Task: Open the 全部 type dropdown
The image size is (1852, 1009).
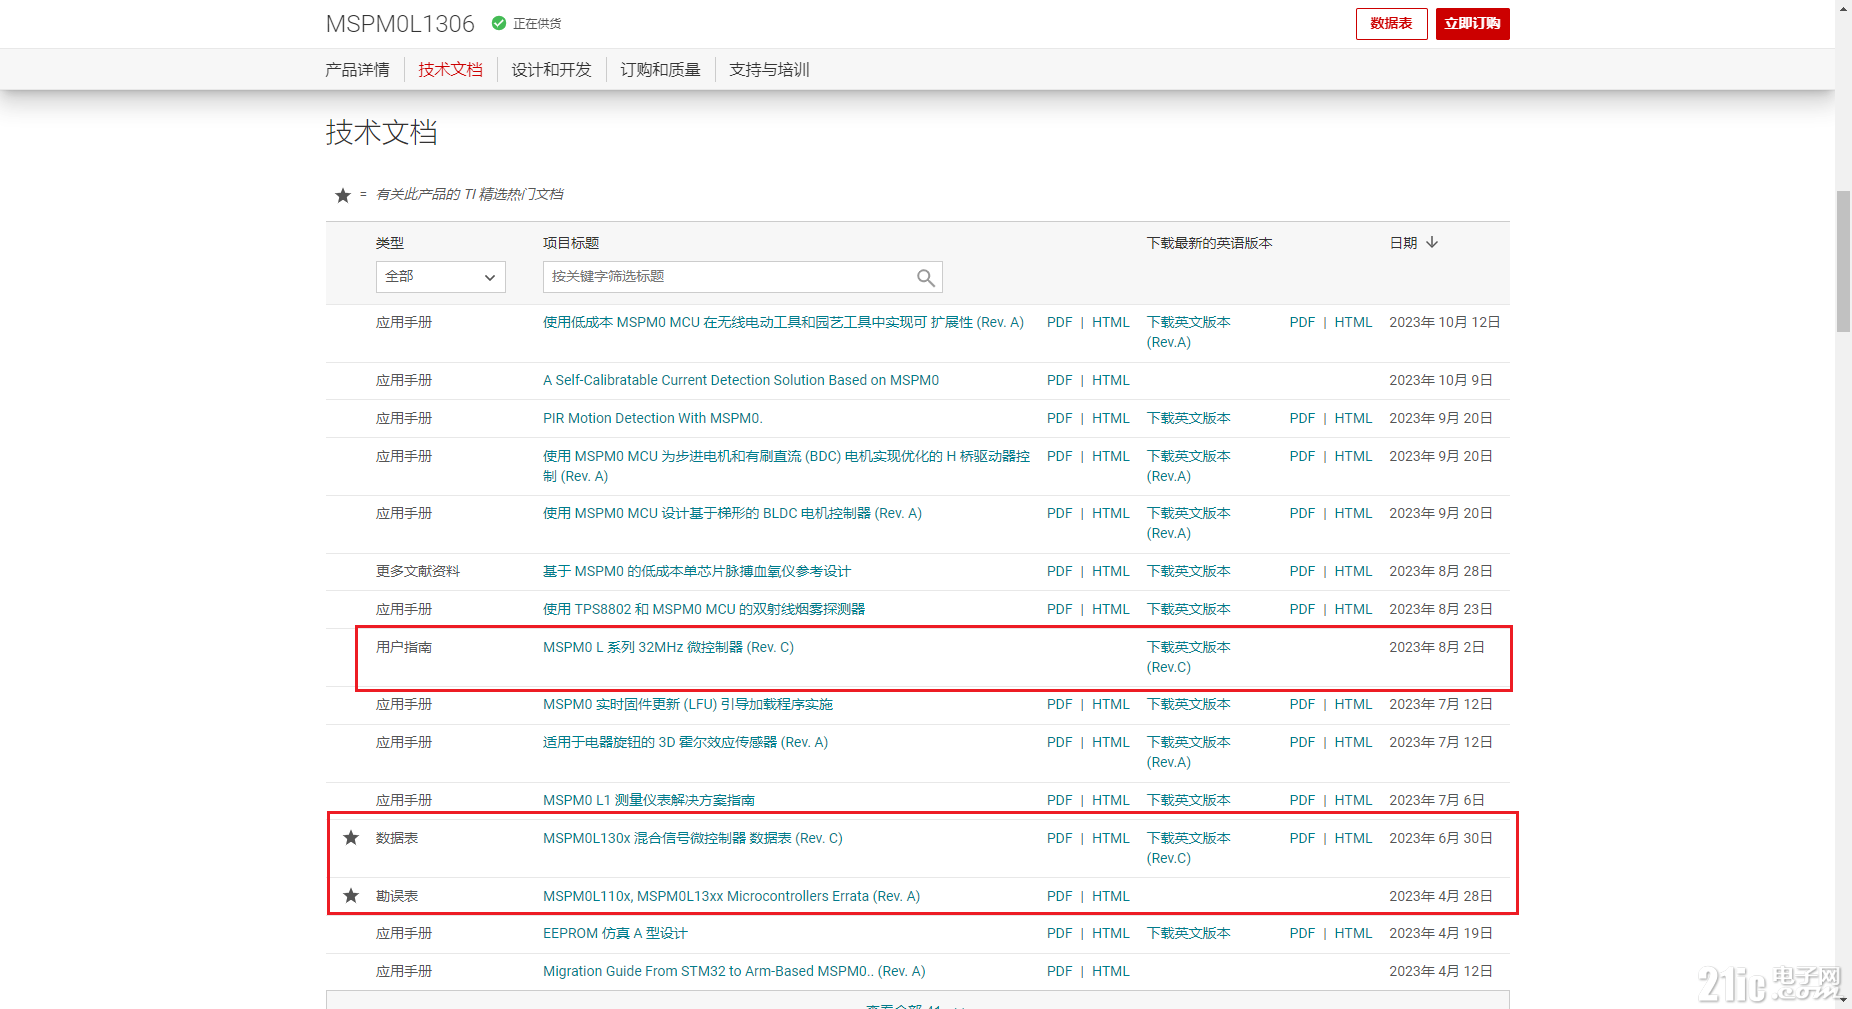Action: 440,277
